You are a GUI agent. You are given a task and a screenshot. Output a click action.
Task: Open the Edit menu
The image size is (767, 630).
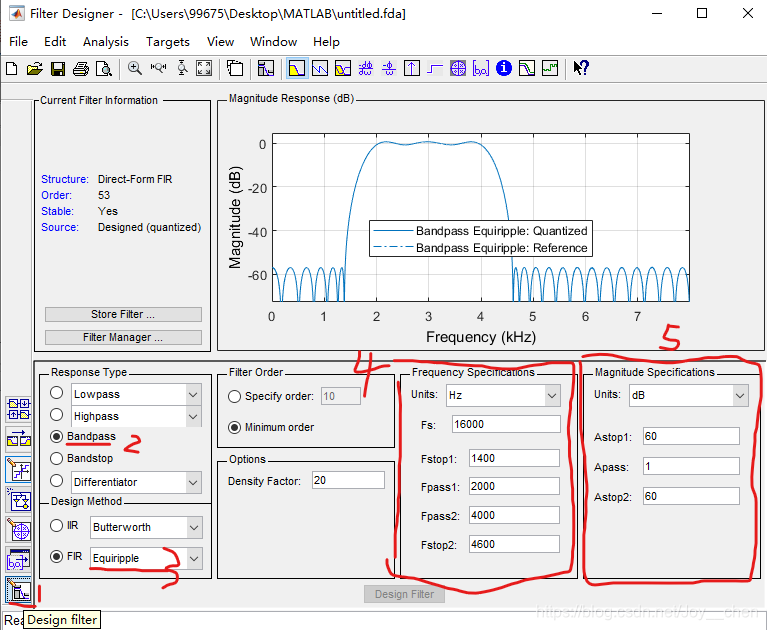click(55, 42)
